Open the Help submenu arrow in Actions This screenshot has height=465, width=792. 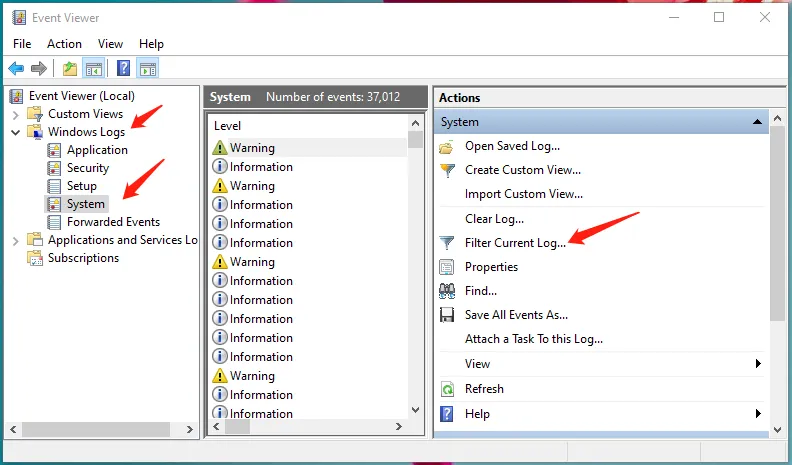(758, 414)
